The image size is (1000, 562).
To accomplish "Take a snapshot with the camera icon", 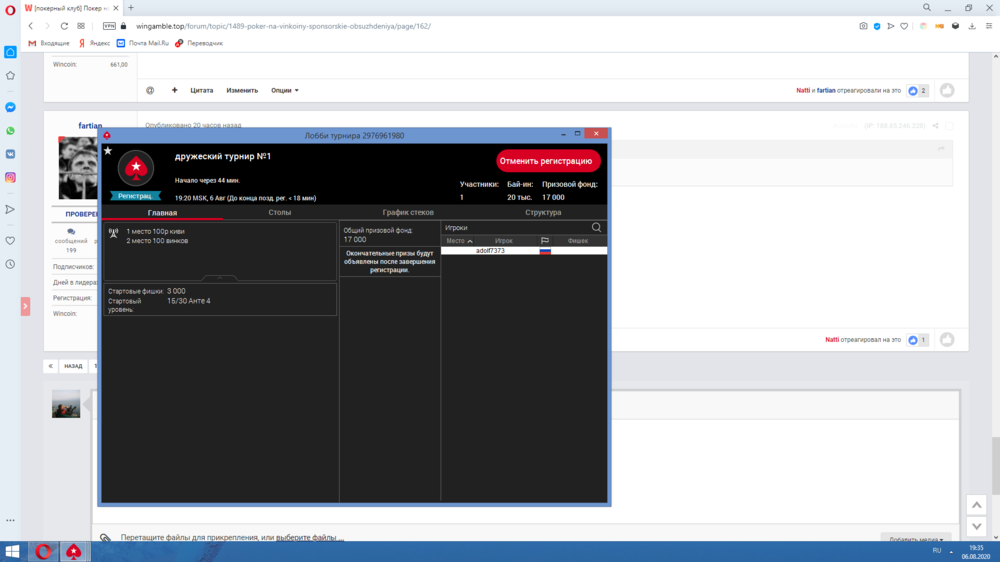I will 864,26.
